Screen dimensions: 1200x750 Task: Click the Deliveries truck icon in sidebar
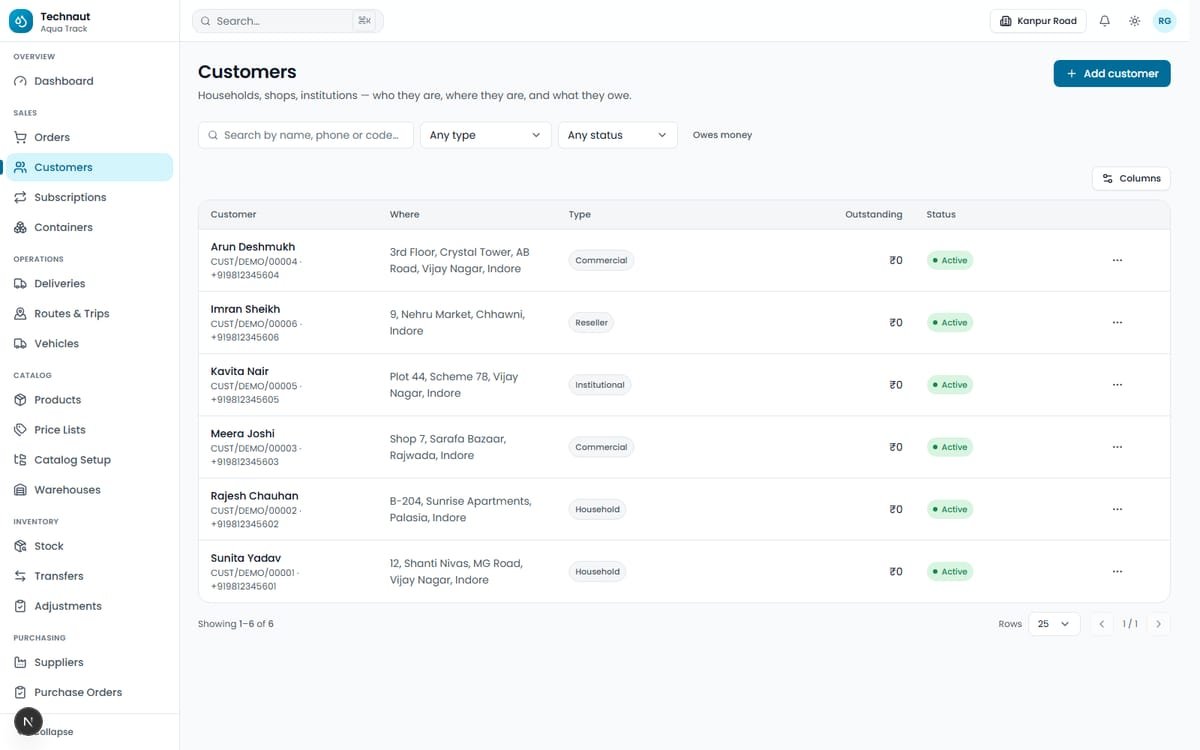pyautogui.click(x=20, y=283)
